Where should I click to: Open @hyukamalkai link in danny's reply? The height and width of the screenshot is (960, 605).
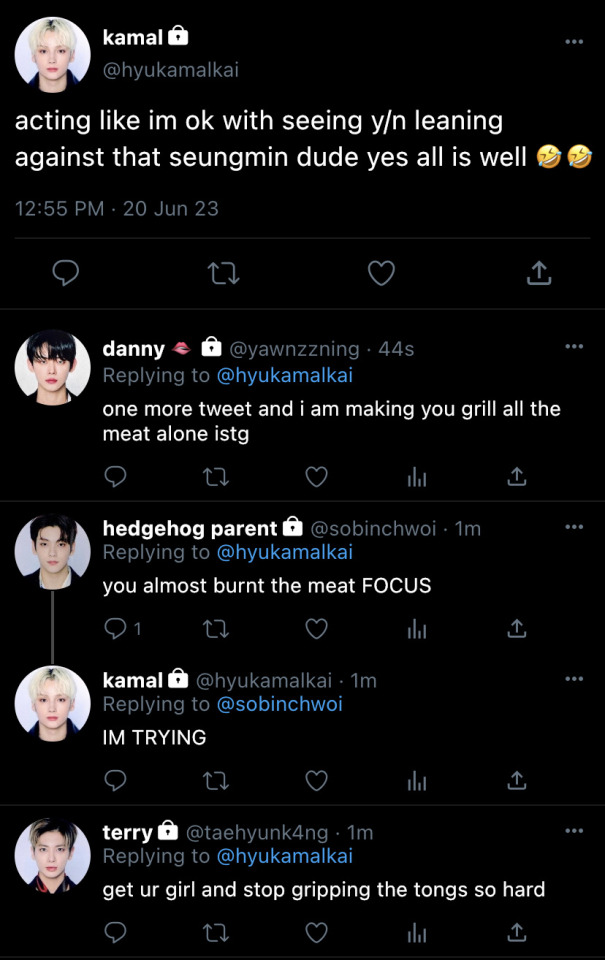click(x=285, y=375)
